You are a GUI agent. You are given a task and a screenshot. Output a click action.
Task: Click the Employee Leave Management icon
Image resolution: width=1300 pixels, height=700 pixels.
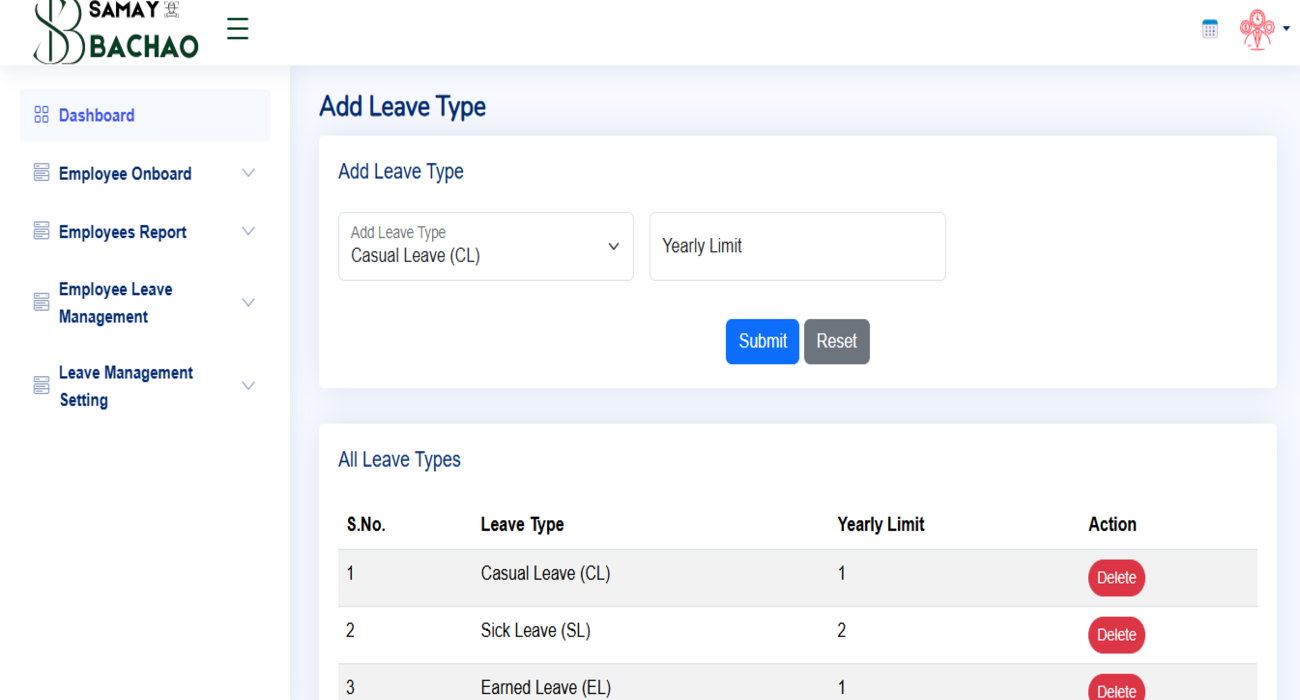[40, 301]
